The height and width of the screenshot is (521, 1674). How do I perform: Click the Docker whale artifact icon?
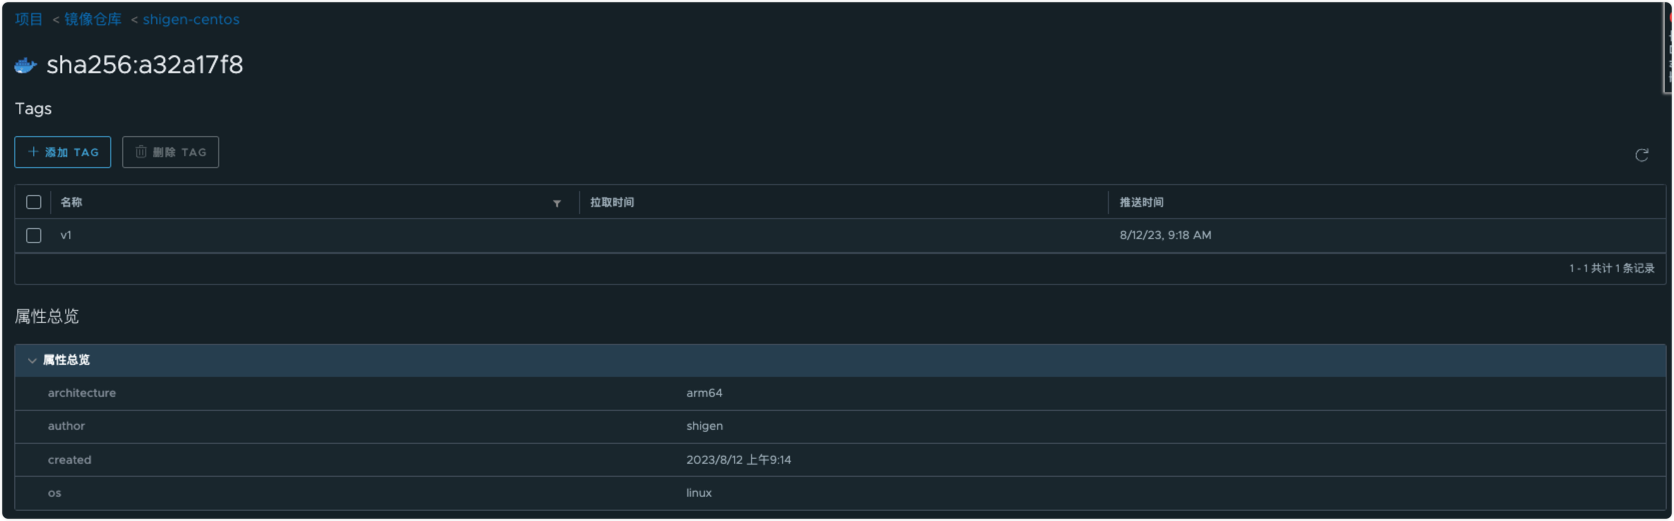(x=26, y=66)
